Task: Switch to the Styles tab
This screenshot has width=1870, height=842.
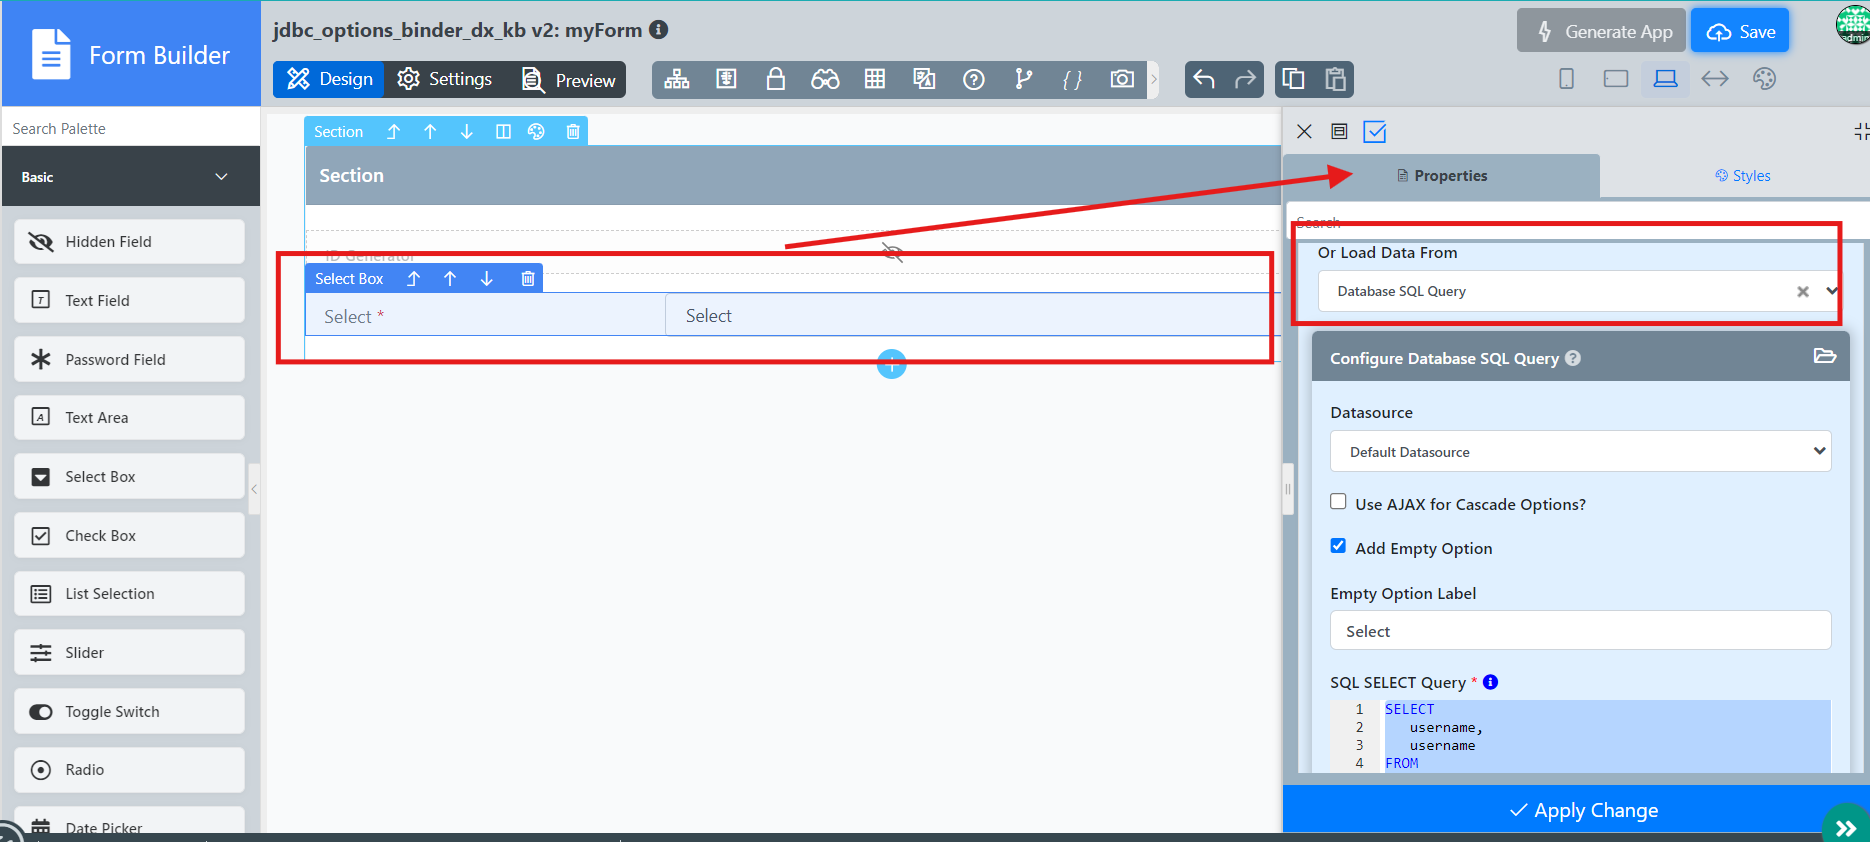Action: (x=1742, y=176)
